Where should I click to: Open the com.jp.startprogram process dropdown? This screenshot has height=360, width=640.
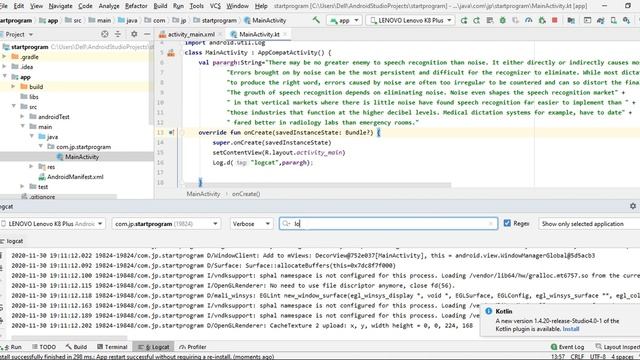[166, 224]
